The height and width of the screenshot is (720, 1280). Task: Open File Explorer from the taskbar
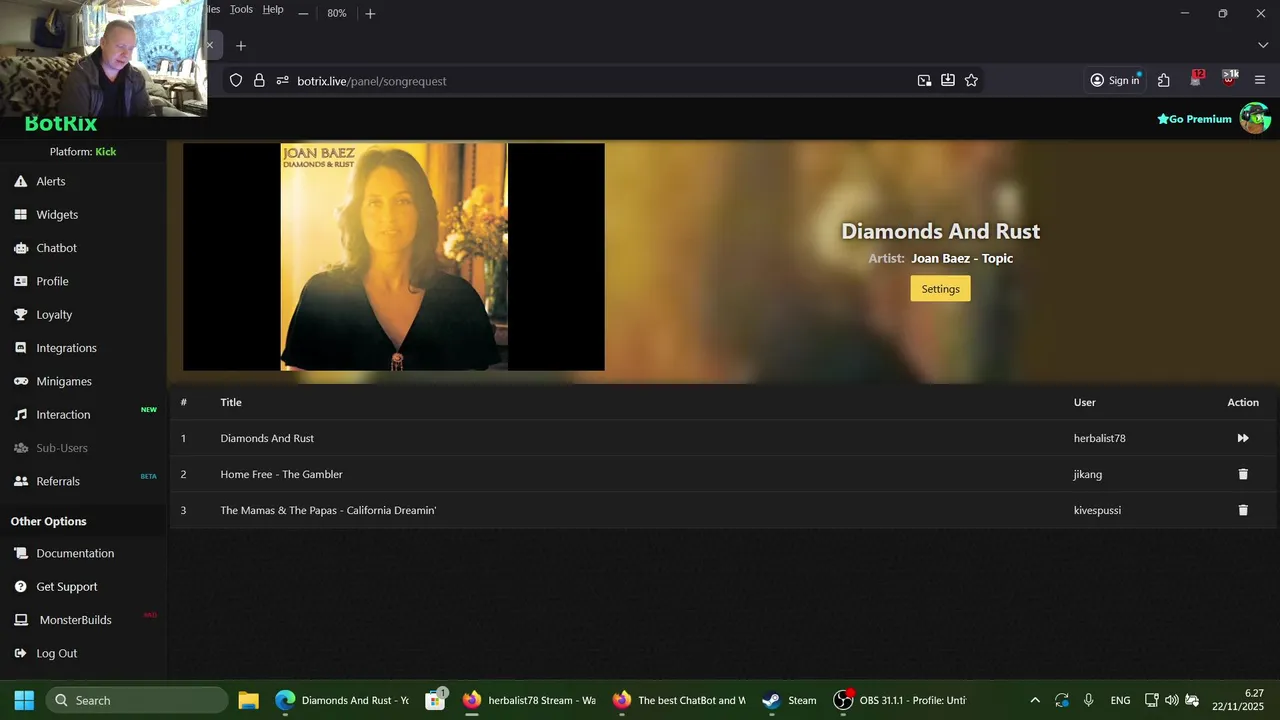[x=249, y=700]
